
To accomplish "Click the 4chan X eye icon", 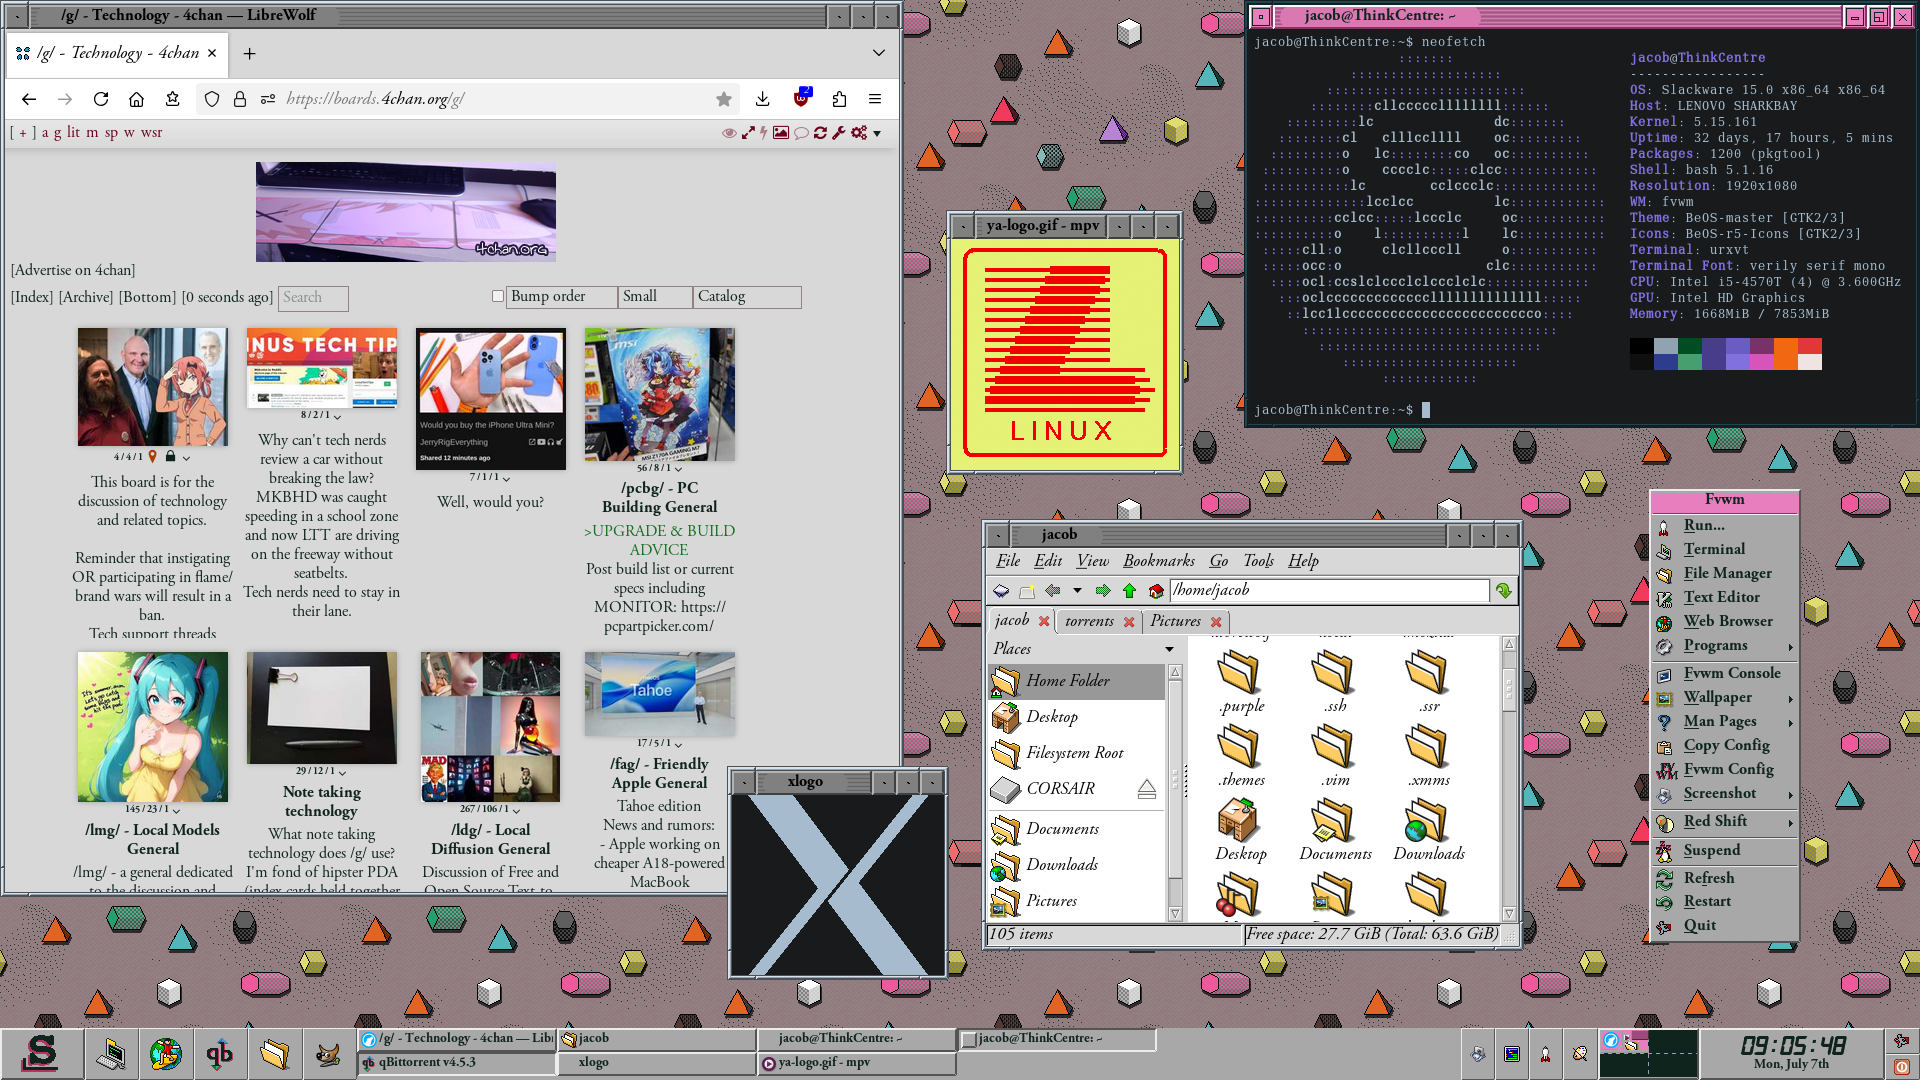I will [729, 133].
